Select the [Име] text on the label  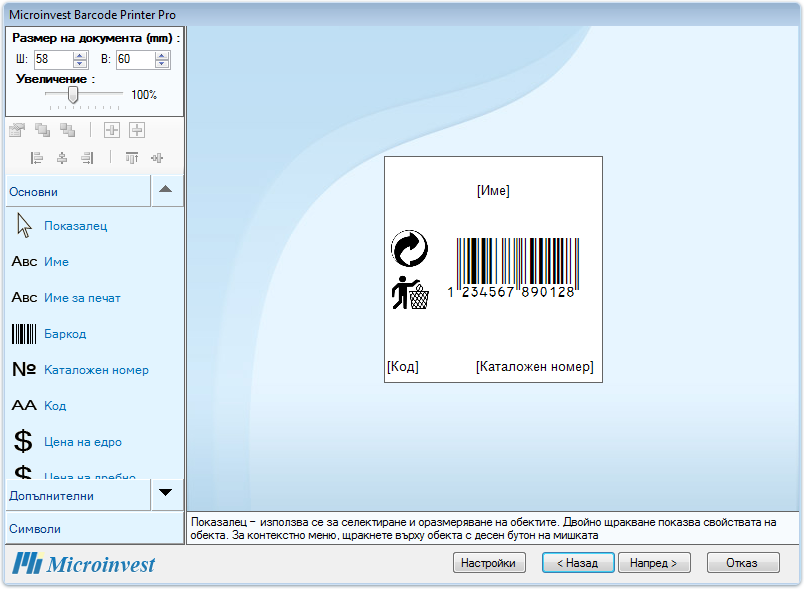493,191
